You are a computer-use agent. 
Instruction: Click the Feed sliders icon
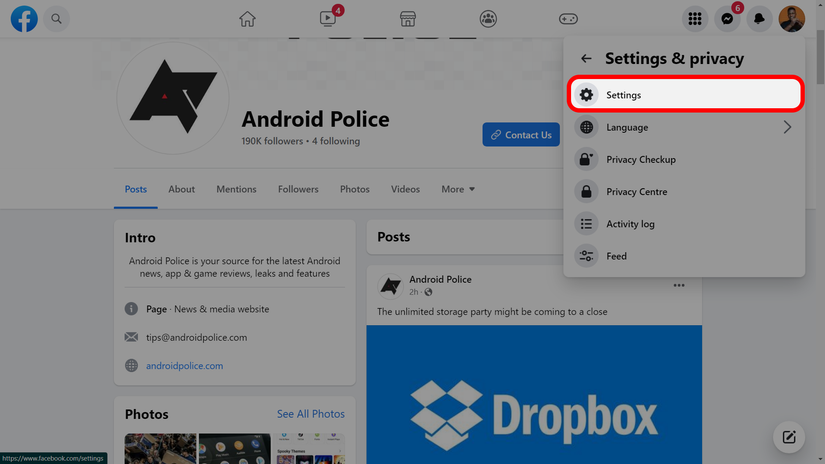pyautogui.click(x=586, y=256)
